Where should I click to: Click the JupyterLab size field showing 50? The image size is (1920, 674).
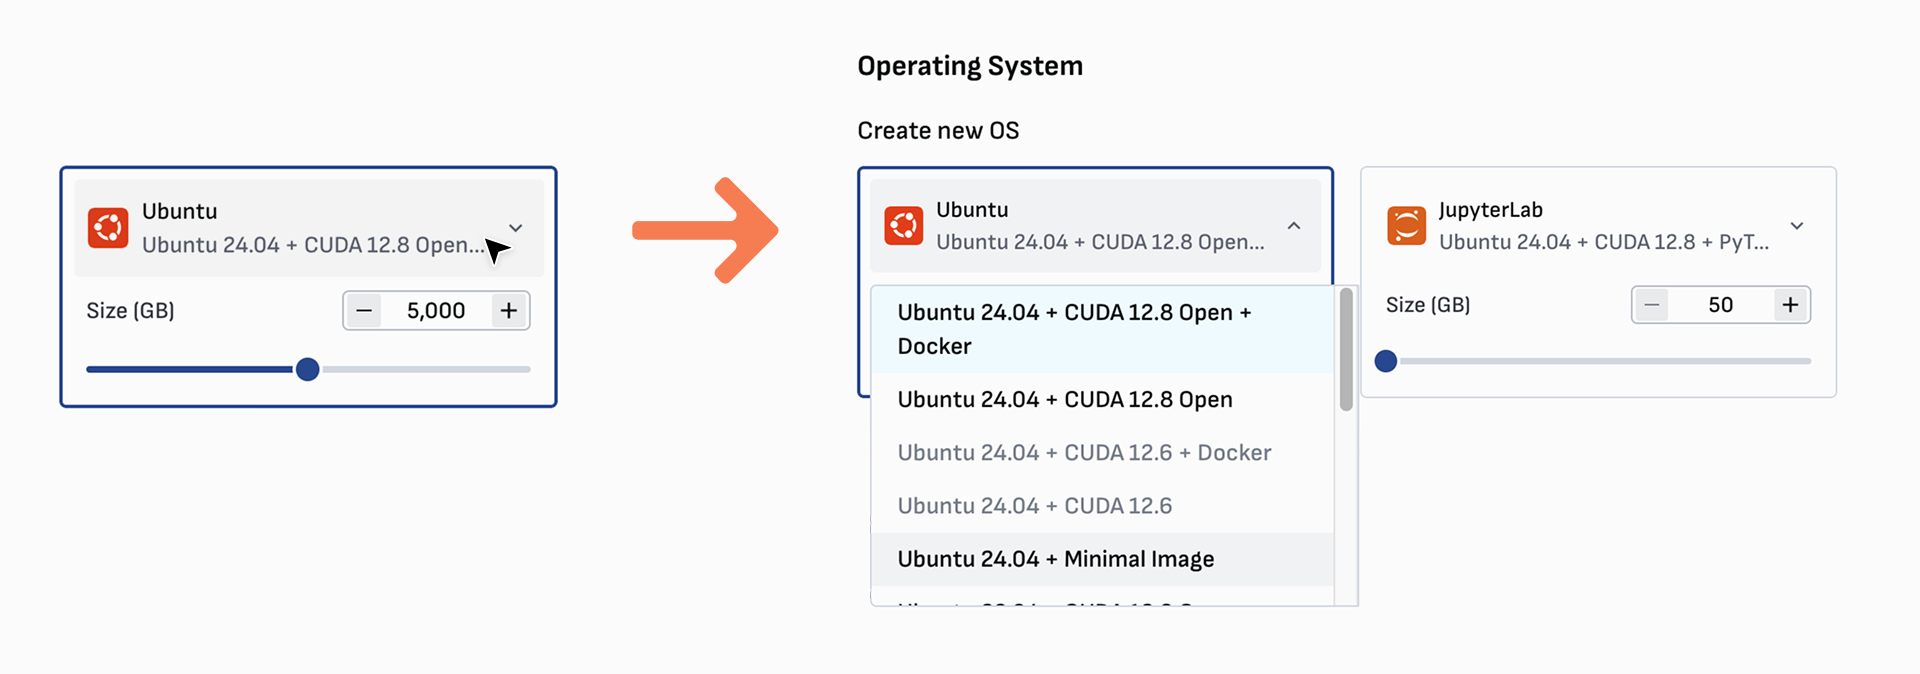click(1720, 305)
